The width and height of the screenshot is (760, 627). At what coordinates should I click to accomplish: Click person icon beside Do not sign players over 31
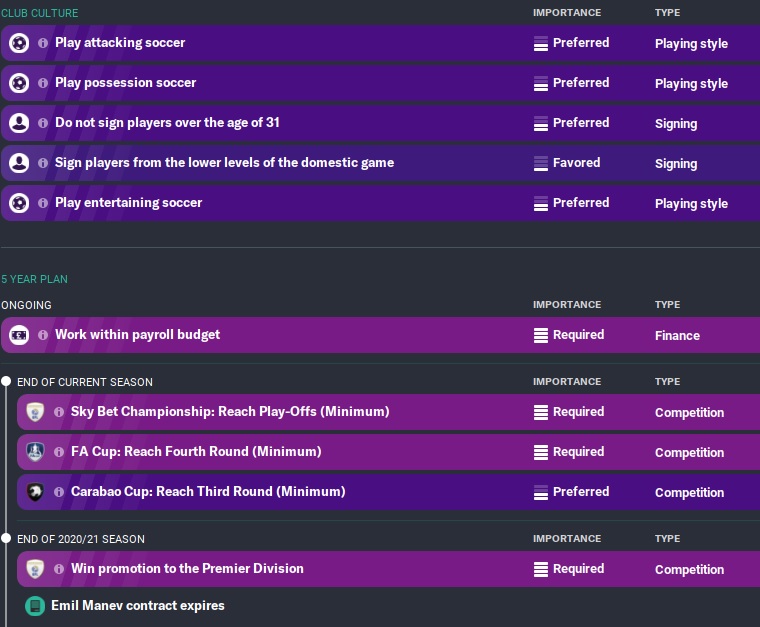(x=19, y=123)
